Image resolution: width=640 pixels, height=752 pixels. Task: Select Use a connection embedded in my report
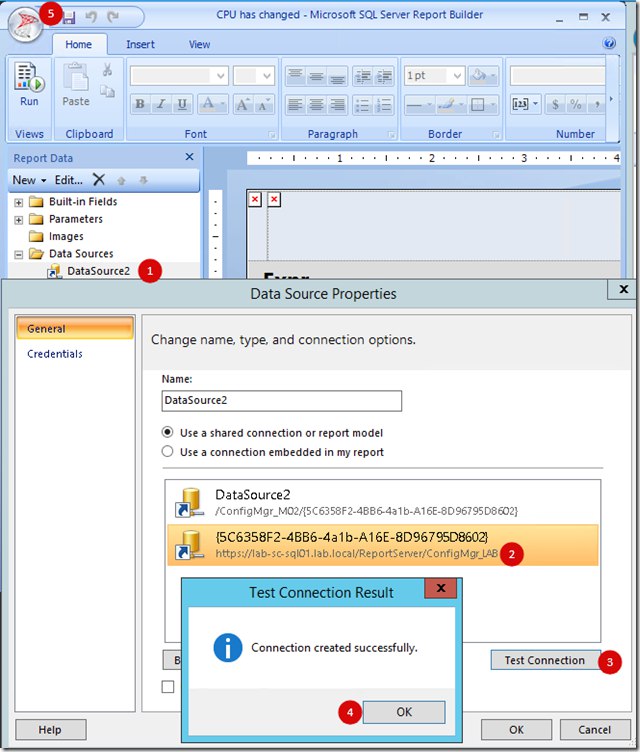click(x=167, y=451)
